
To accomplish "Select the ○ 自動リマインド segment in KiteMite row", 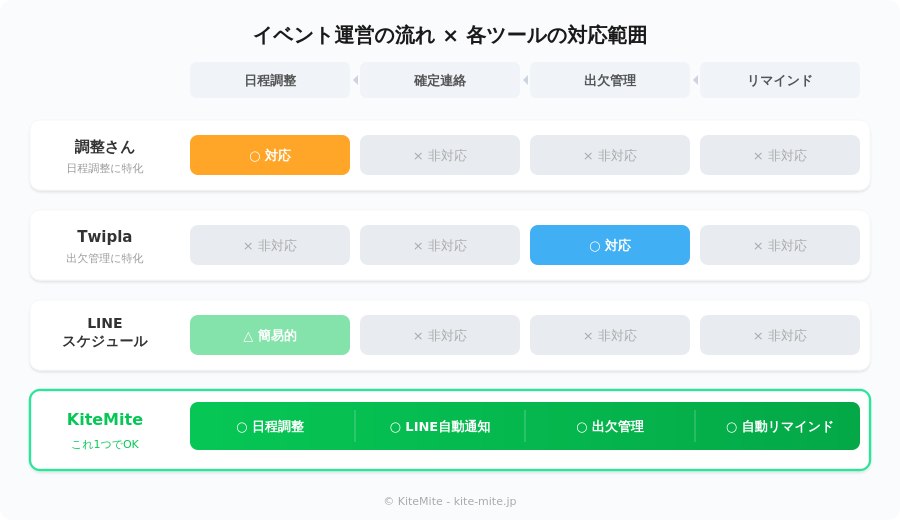I will pos(779,426).
